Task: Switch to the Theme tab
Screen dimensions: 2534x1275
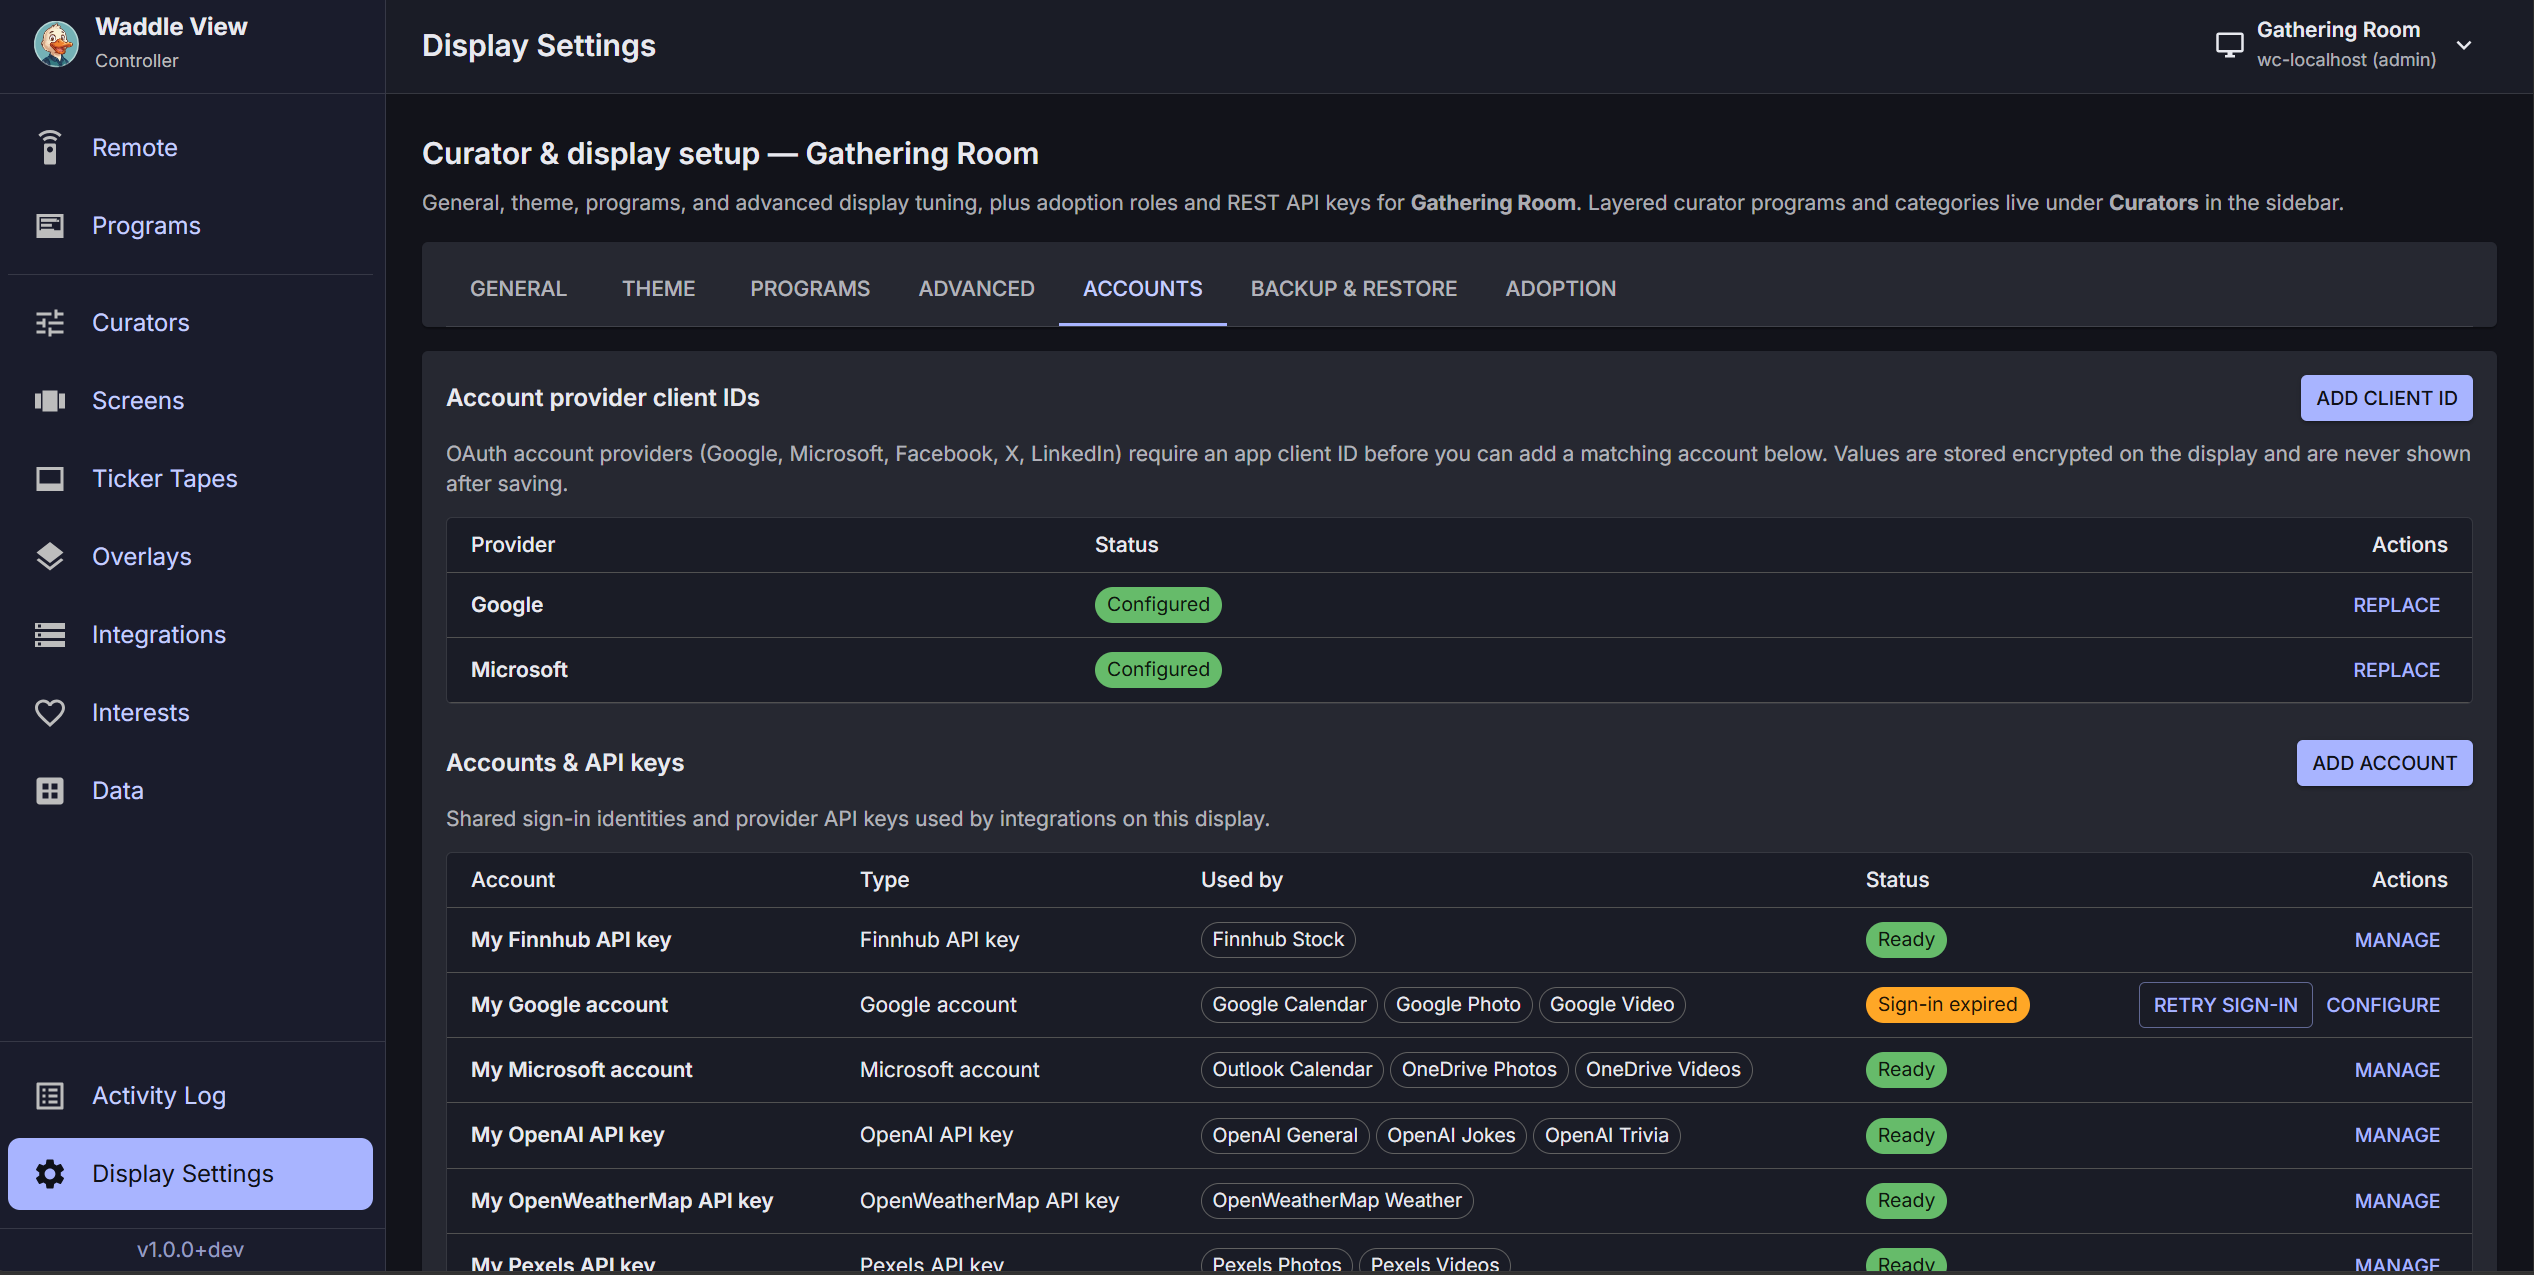Action: pos(658,288)
